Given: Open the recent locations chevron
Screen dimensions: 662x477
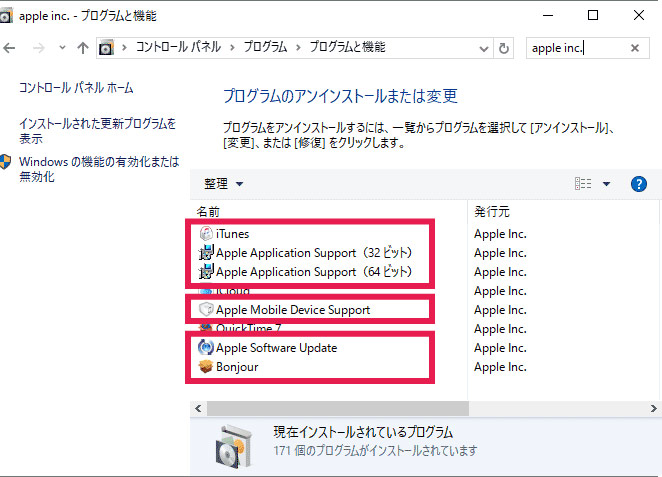Looking at the screenshot, I should tap(62, 48).
